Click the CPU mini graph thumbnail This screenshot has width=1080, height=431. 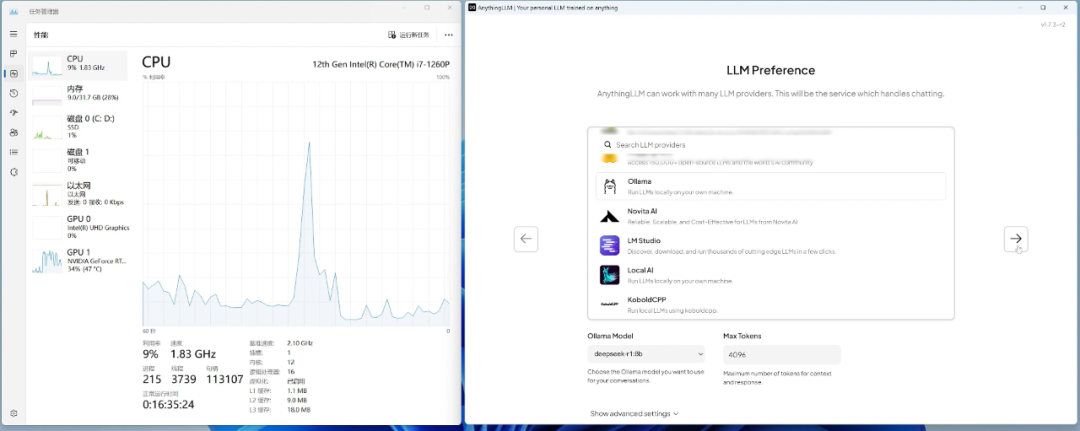pyautogui.click(x=47, y=65)
